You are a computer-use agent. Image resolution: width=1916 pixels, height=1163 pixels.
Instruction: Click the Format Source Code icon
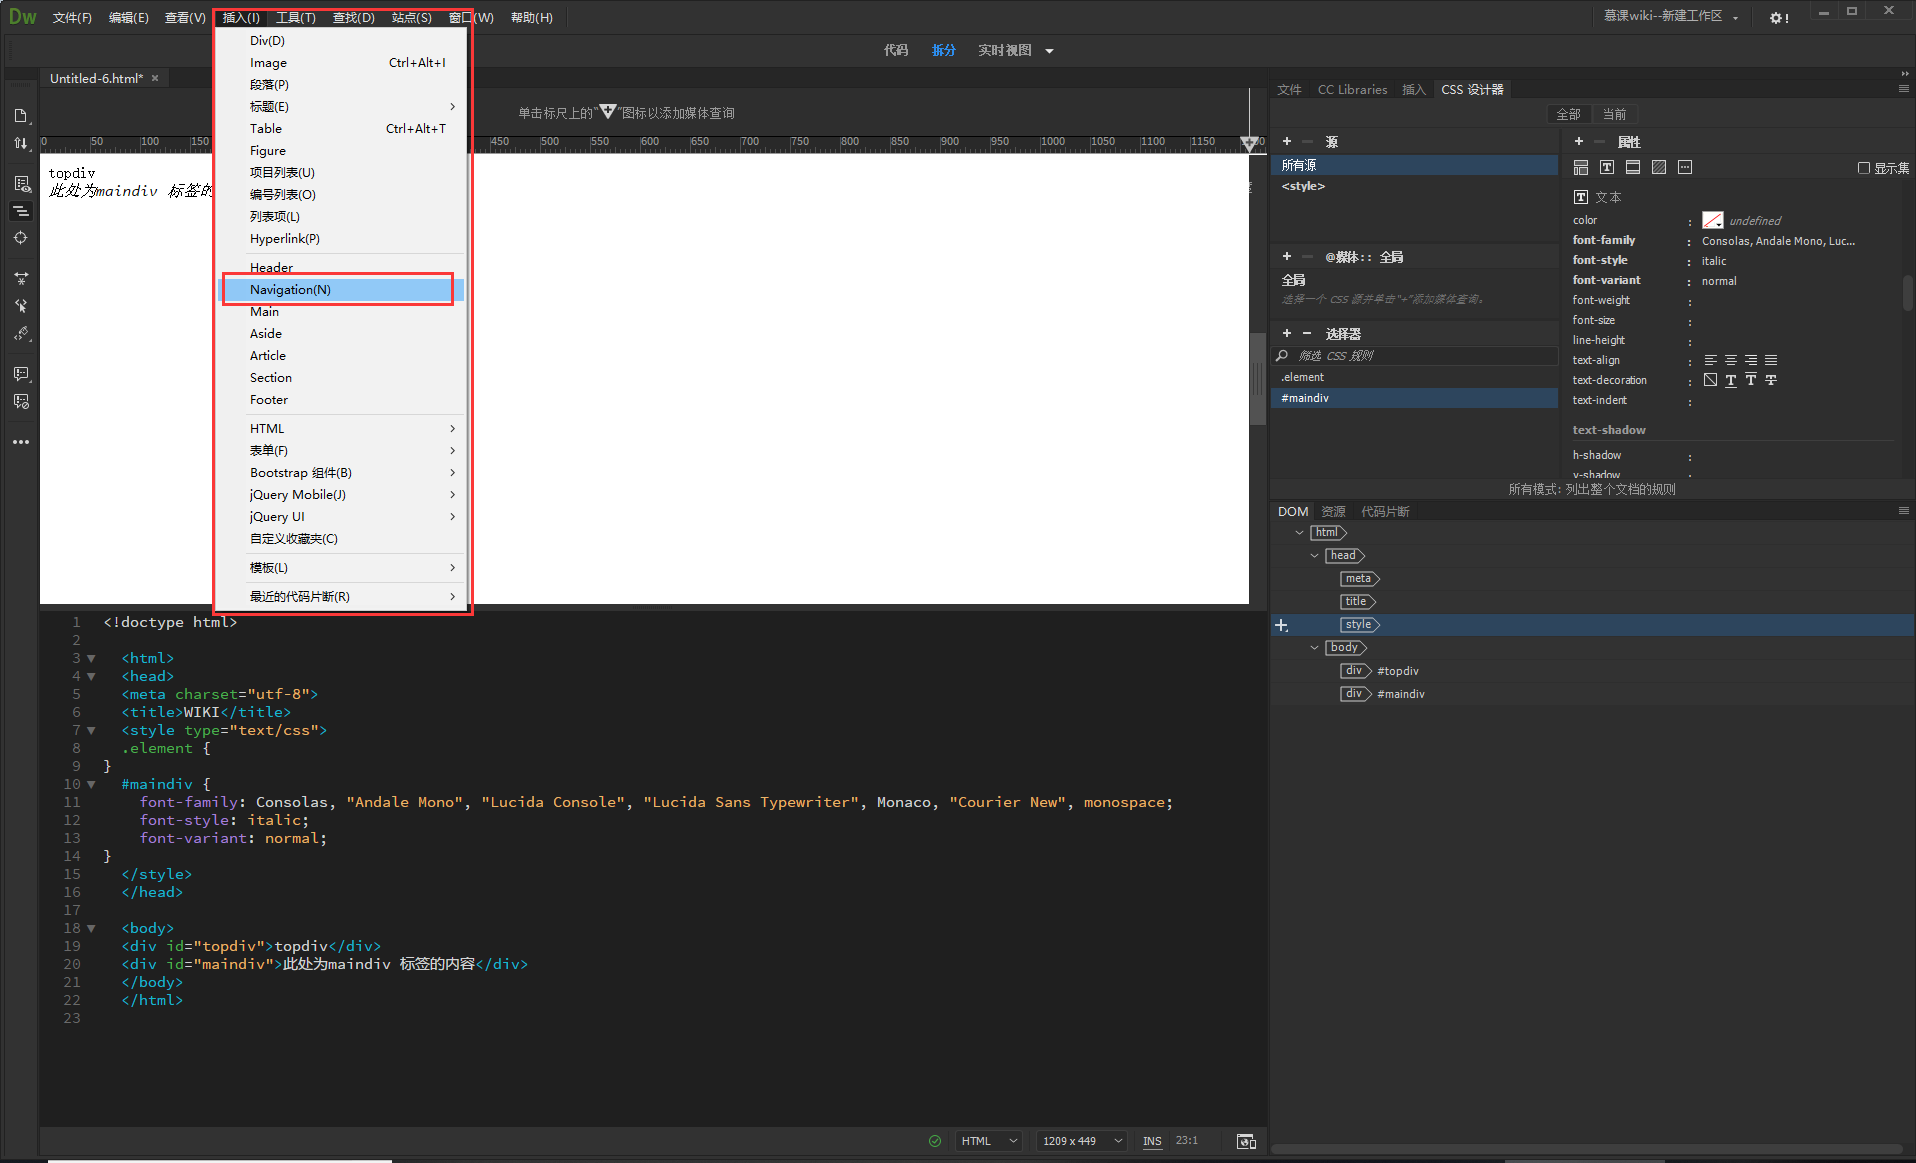[x=21, y=334]
